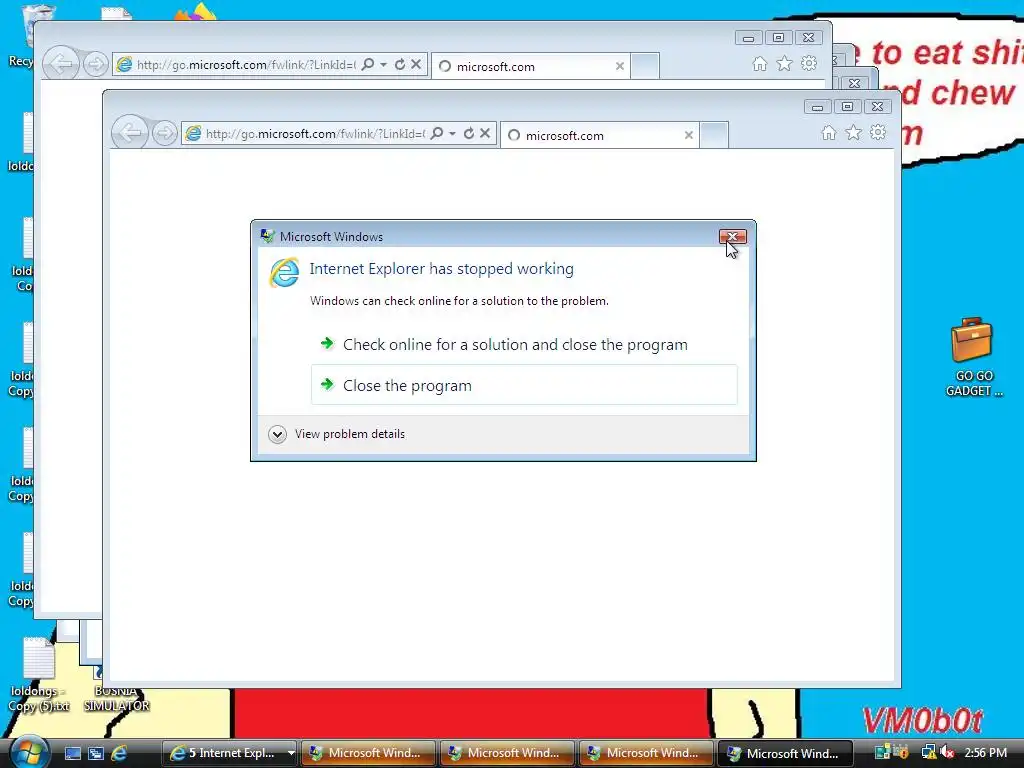Open address dropdown arrow in front IE window
The height and width of the screenshot is (768, 1024).
pyautogui.click(x=452, y=133)
